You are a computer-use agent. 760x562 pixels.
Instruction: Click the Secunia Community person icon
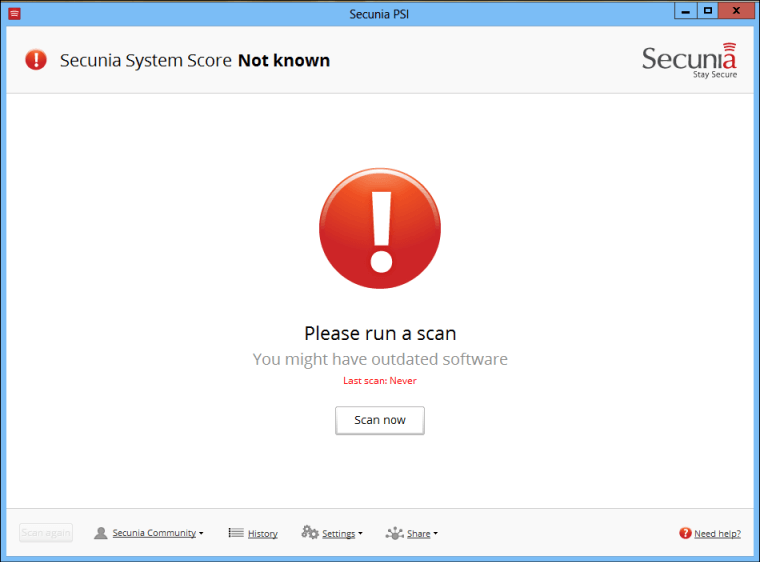pos(100,533)
